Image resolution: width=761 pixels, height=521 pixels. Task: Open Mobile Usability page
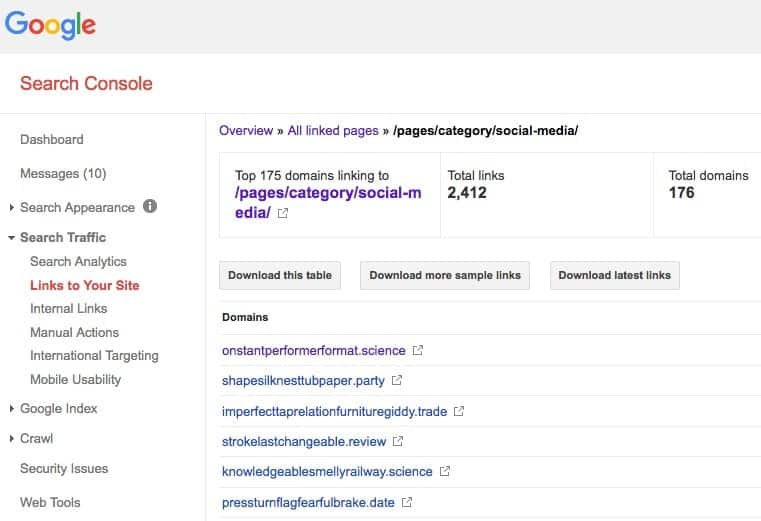76,379
